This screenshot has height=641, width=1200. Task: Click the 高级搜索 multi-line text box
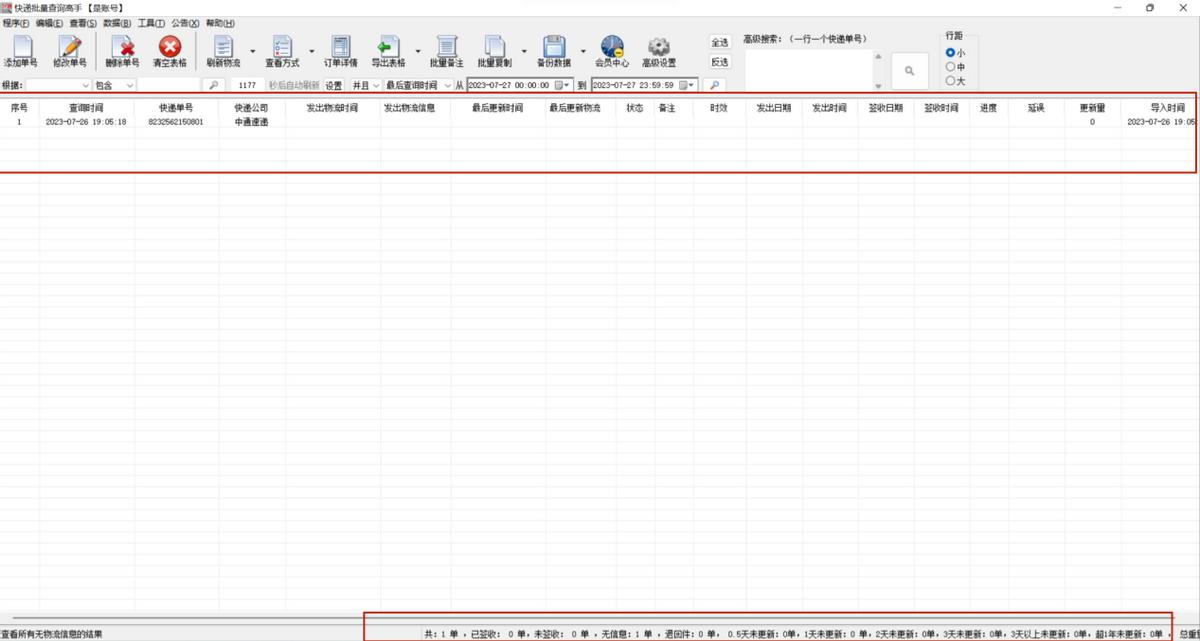[x=808, y=70]
